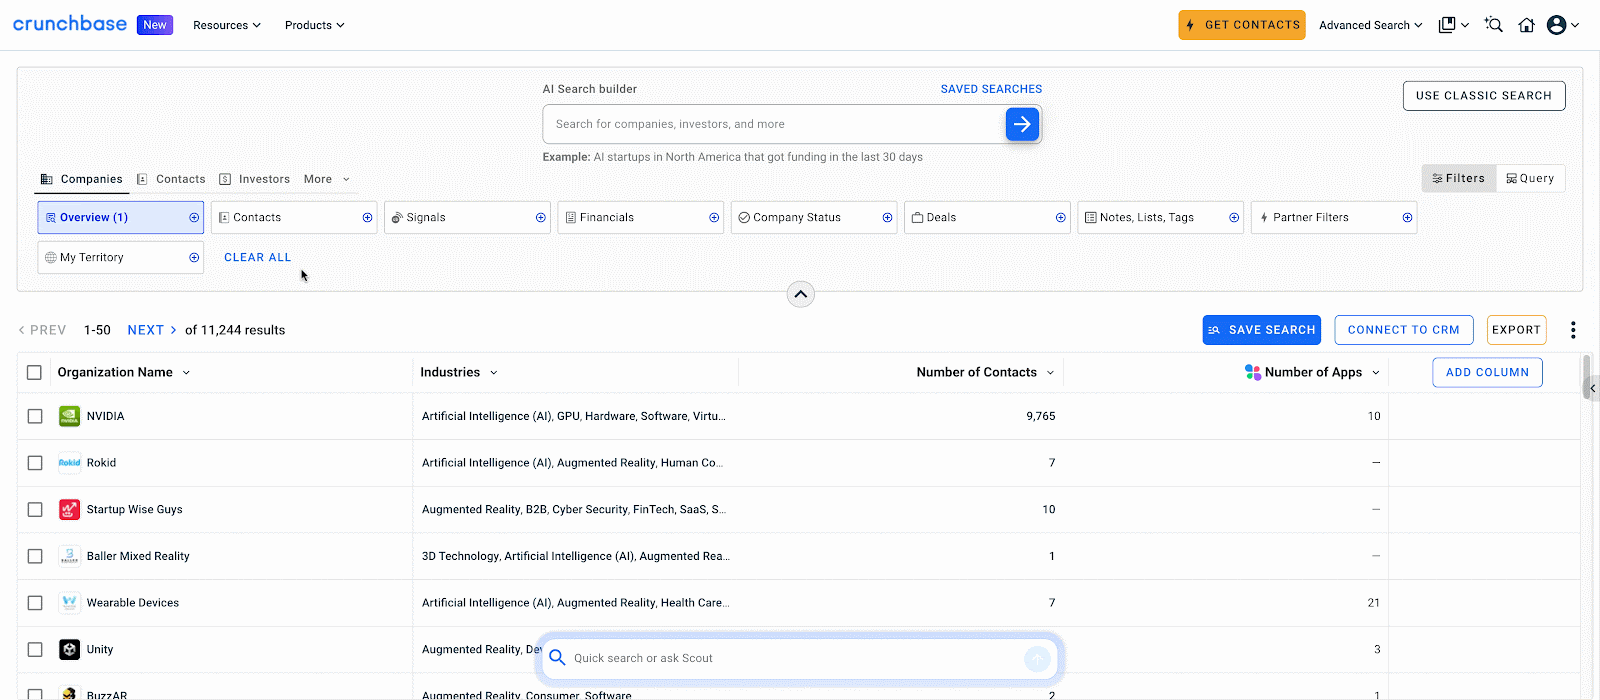1600x700 pixels.
Task: Switch to the Companies tab
Action: pos(82,179)
